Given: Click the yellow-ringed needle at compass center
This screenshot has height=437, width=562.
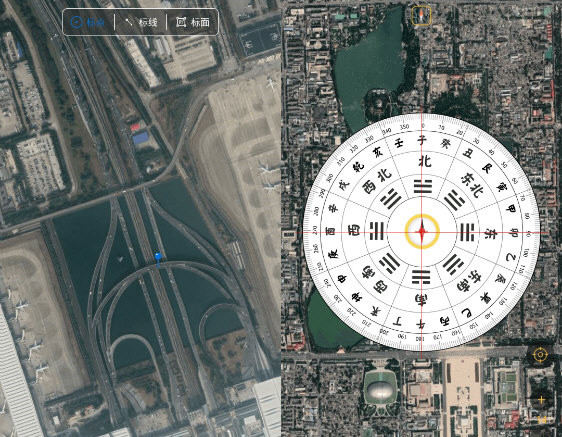Looking at the screenshot, I should coord(422,232).
